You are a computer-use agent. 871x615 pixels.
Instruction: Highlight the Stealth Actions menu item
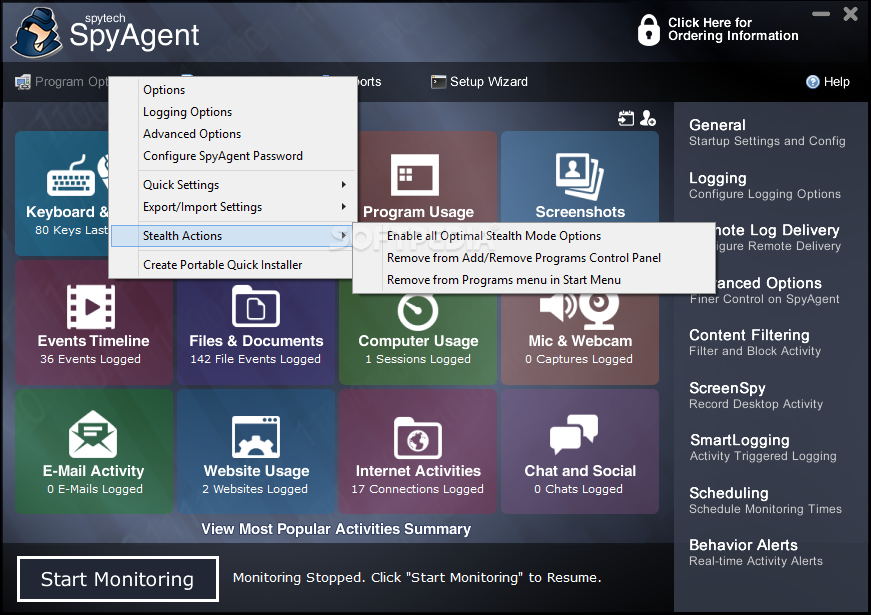pos(233,236)
